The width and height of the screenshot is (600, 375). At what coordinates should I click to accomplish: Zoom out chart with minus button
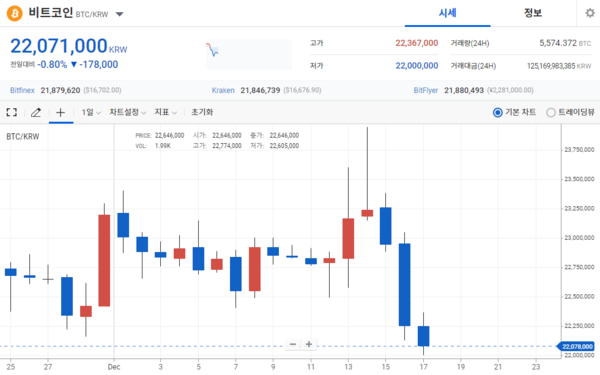(293, 344)
